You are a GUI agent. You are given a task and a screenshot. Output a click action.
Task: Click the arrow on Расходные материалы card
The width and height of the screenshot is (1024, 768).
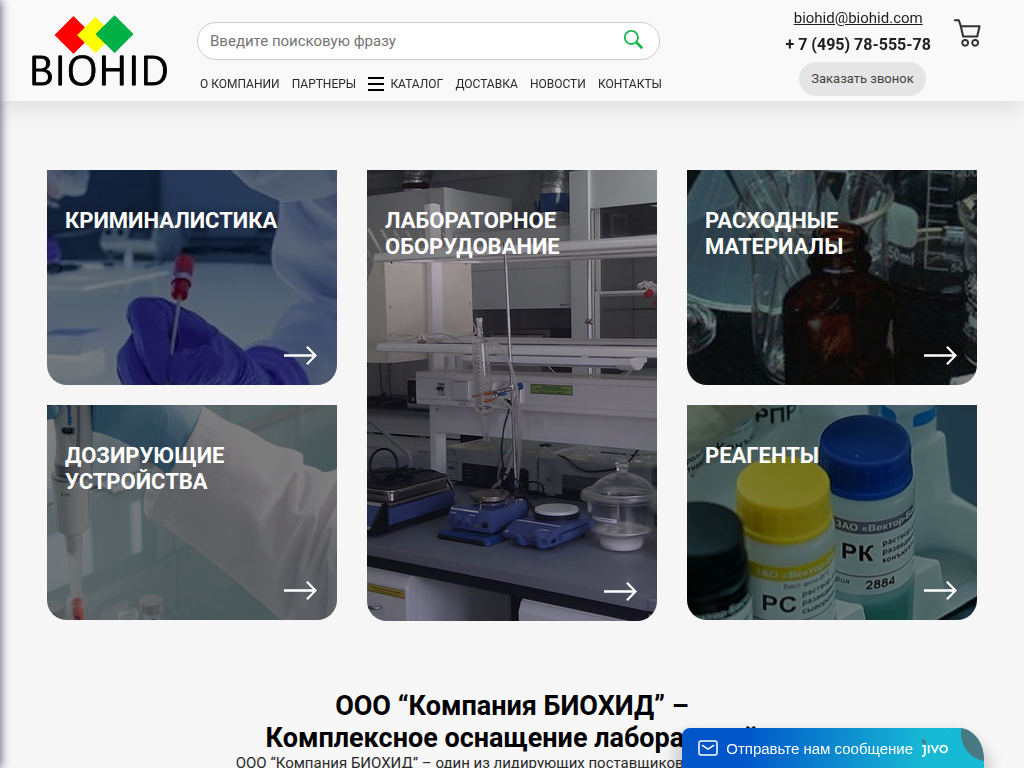pyautogui.click(x=940, y=355)
